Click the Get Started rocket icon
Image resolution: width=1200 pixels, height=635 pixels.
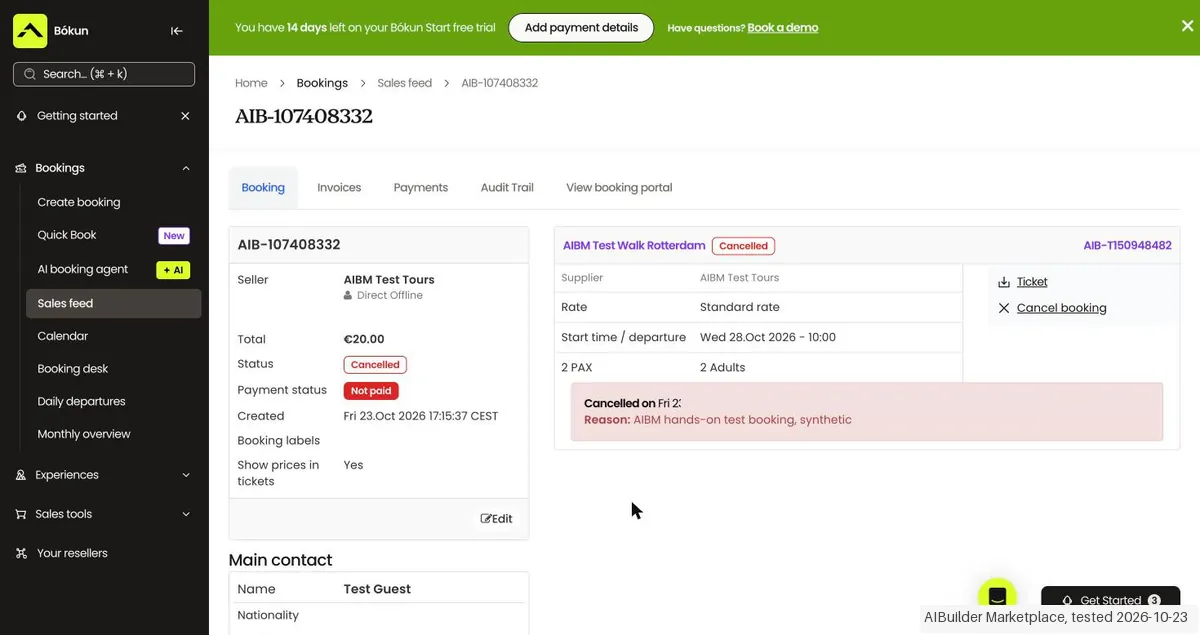(1068, 601)
